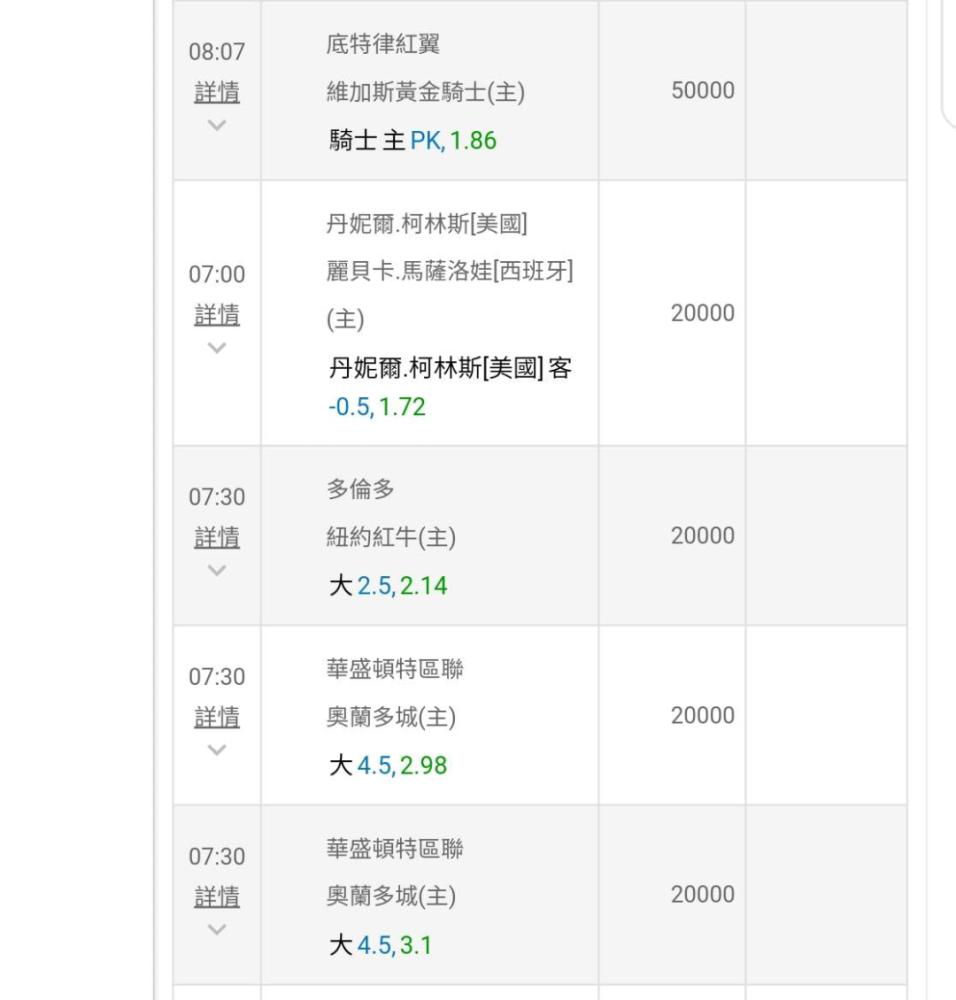Image resolution: width=956 pixels, height=1000 pixels.
Task: Click the 大 2.5, 2.14 selection
Action: tap(388, 586)
